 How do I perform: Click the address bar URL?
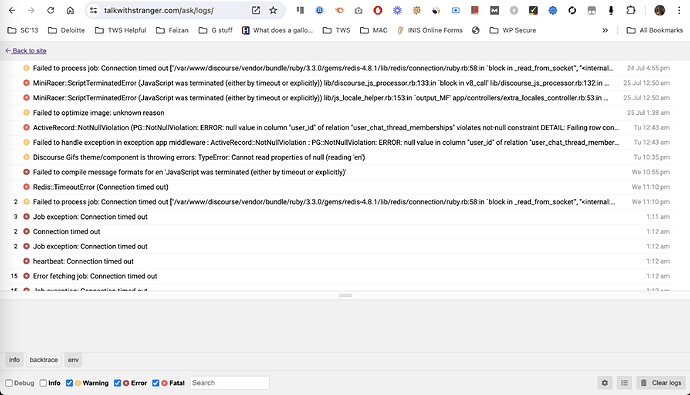[x=159, y=10]
